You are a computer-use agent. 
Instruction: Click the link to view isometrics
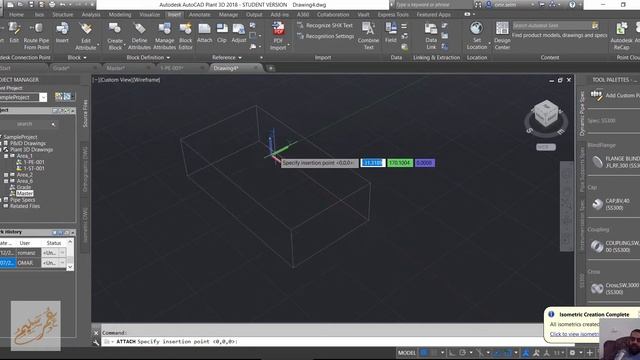coord(574,334)
